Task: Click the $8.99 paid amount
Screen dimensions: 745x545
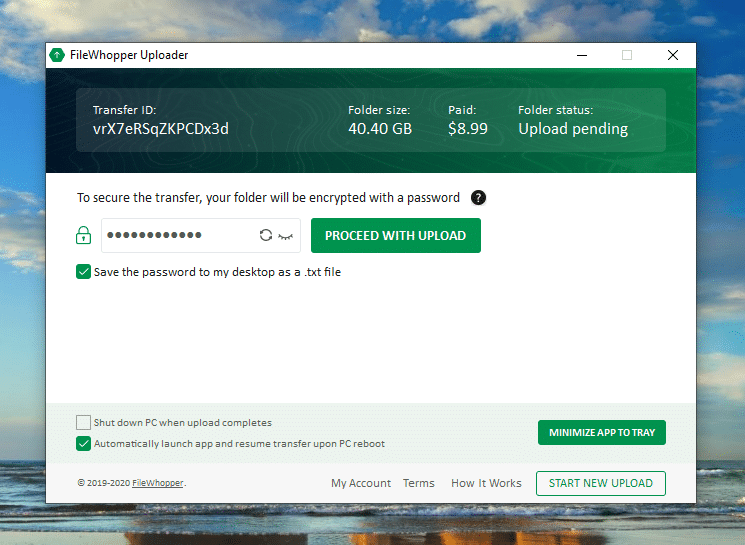Action: pos(468,129)
